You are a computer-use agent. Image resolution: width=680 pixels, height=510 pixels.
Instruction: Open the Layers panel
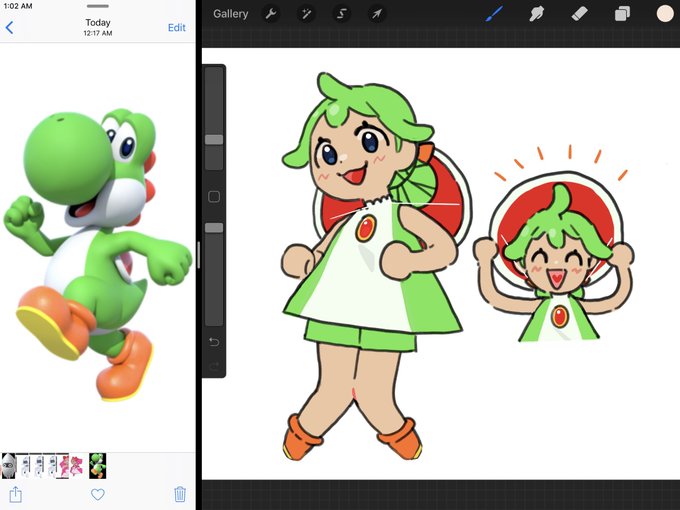click(622, 14)
